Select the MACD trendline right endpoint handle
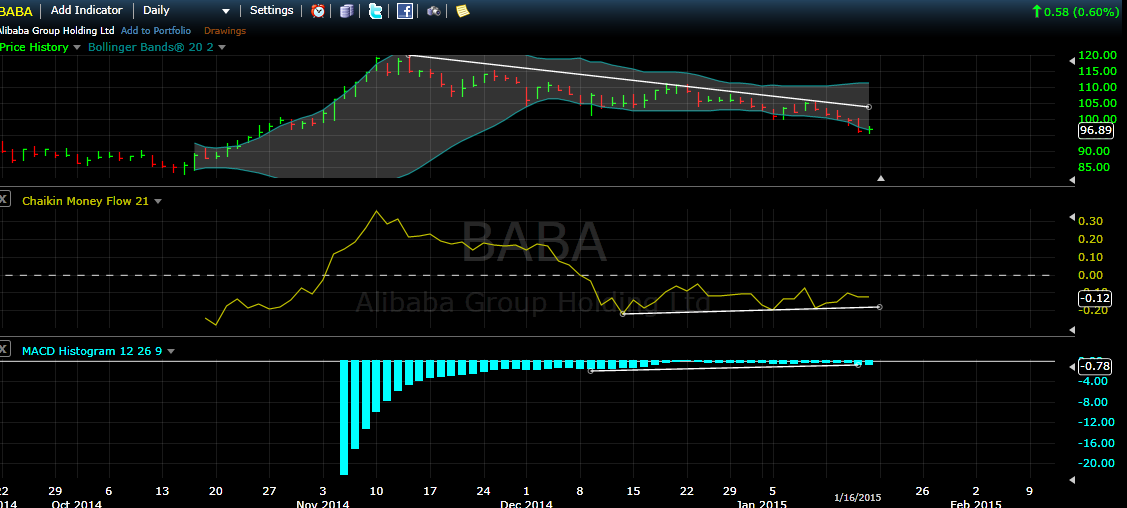Viewport: 1127px width, 508px height. pyautogui.click(x=858, y=365)
